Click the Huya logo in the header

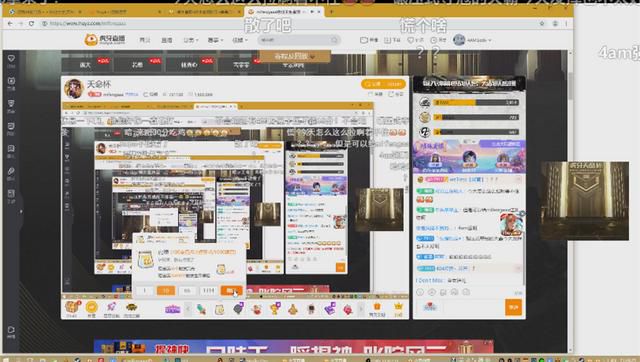pos(104,40)
